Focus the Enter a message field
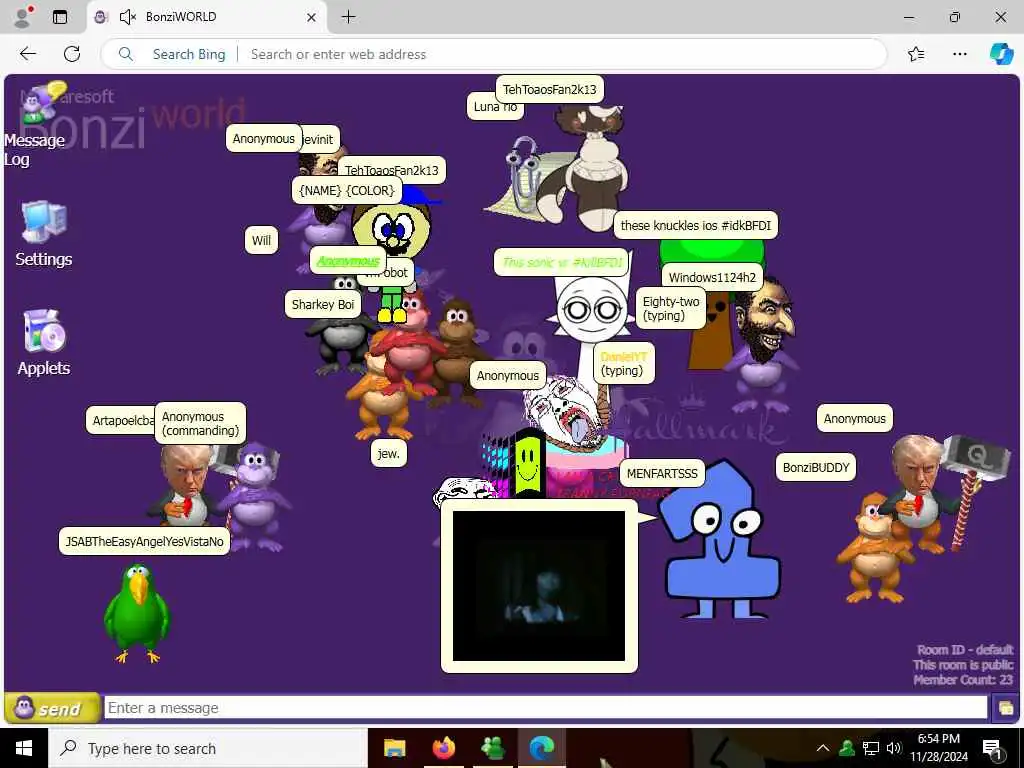The width and height of the screenshot is (1024, 768). point(545,707)
